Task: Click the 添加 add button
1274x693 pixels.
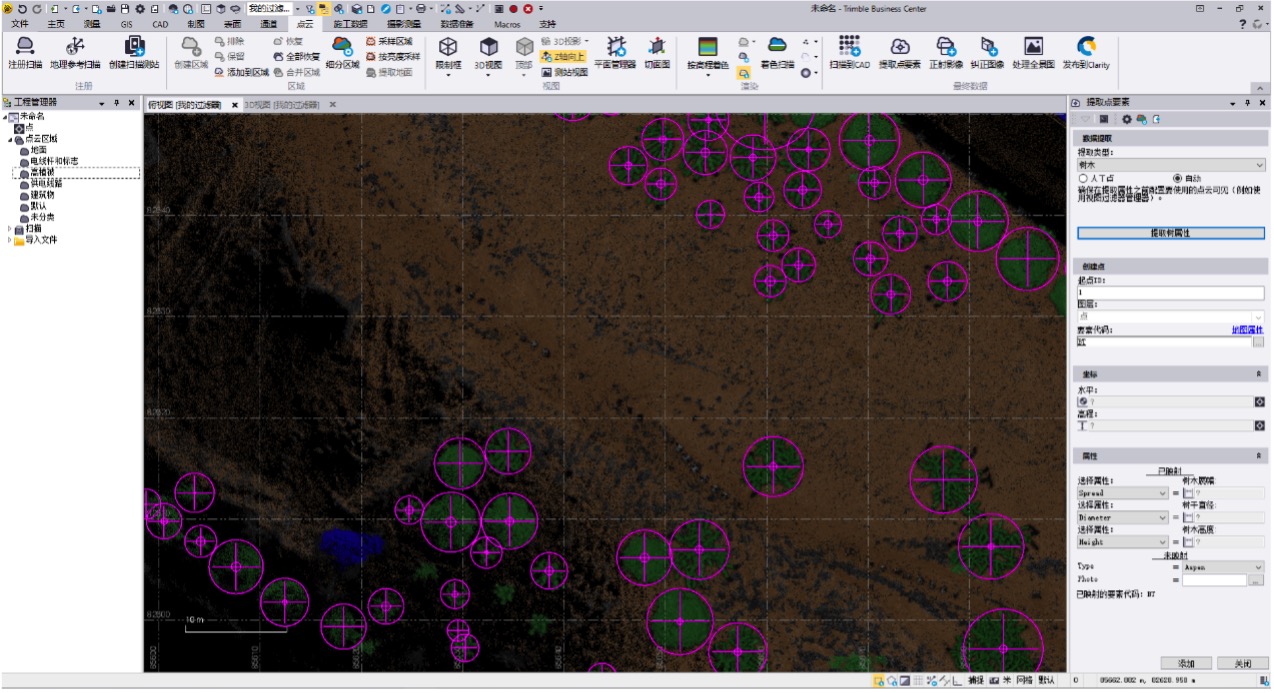Action: pos(1186,663)
